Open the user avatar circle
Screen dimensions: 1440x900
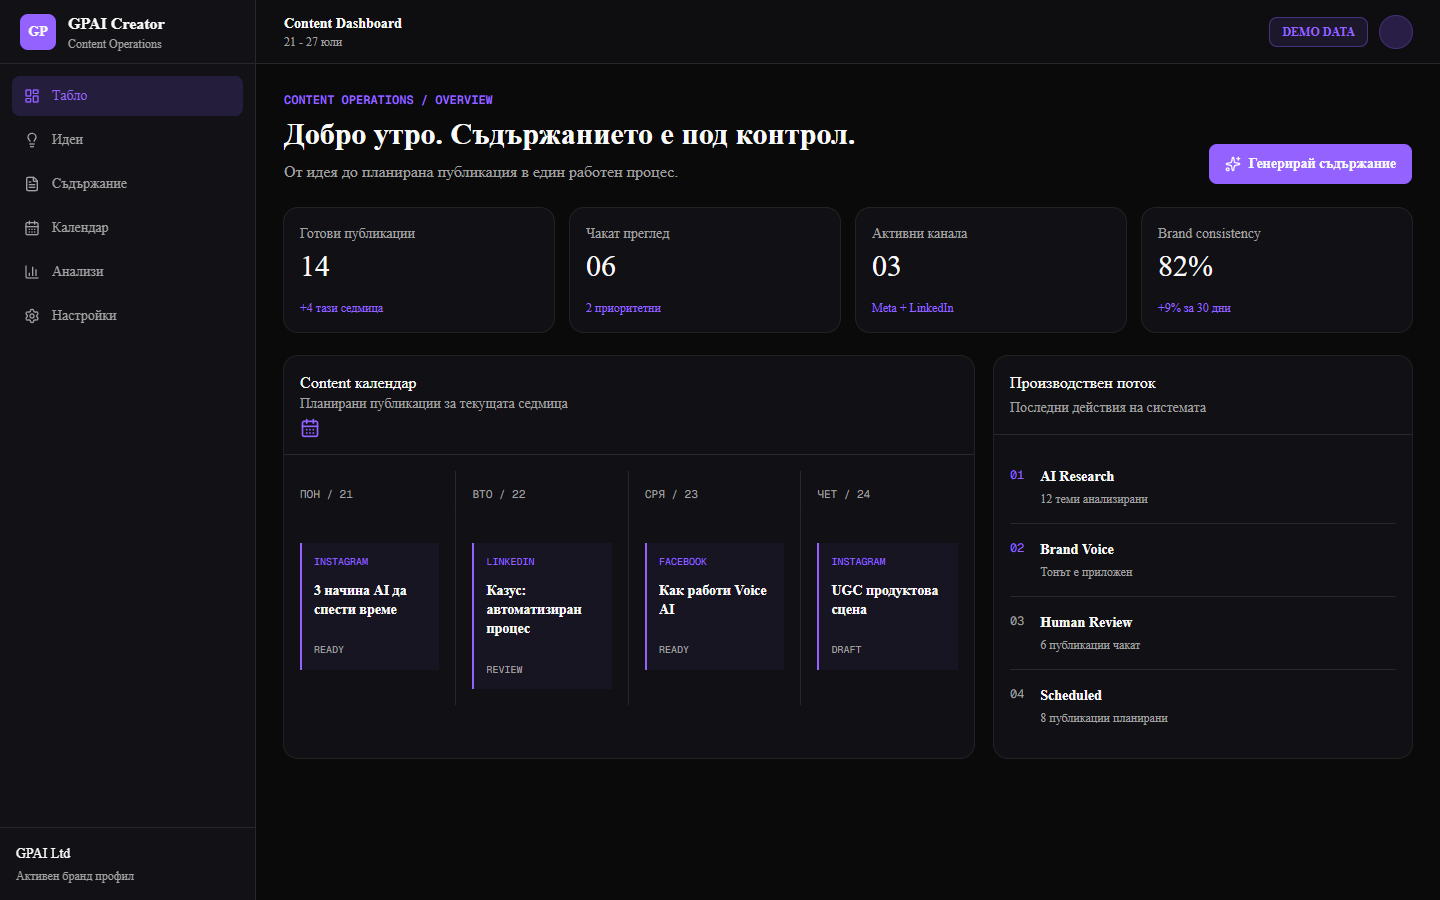[1396, 32]
